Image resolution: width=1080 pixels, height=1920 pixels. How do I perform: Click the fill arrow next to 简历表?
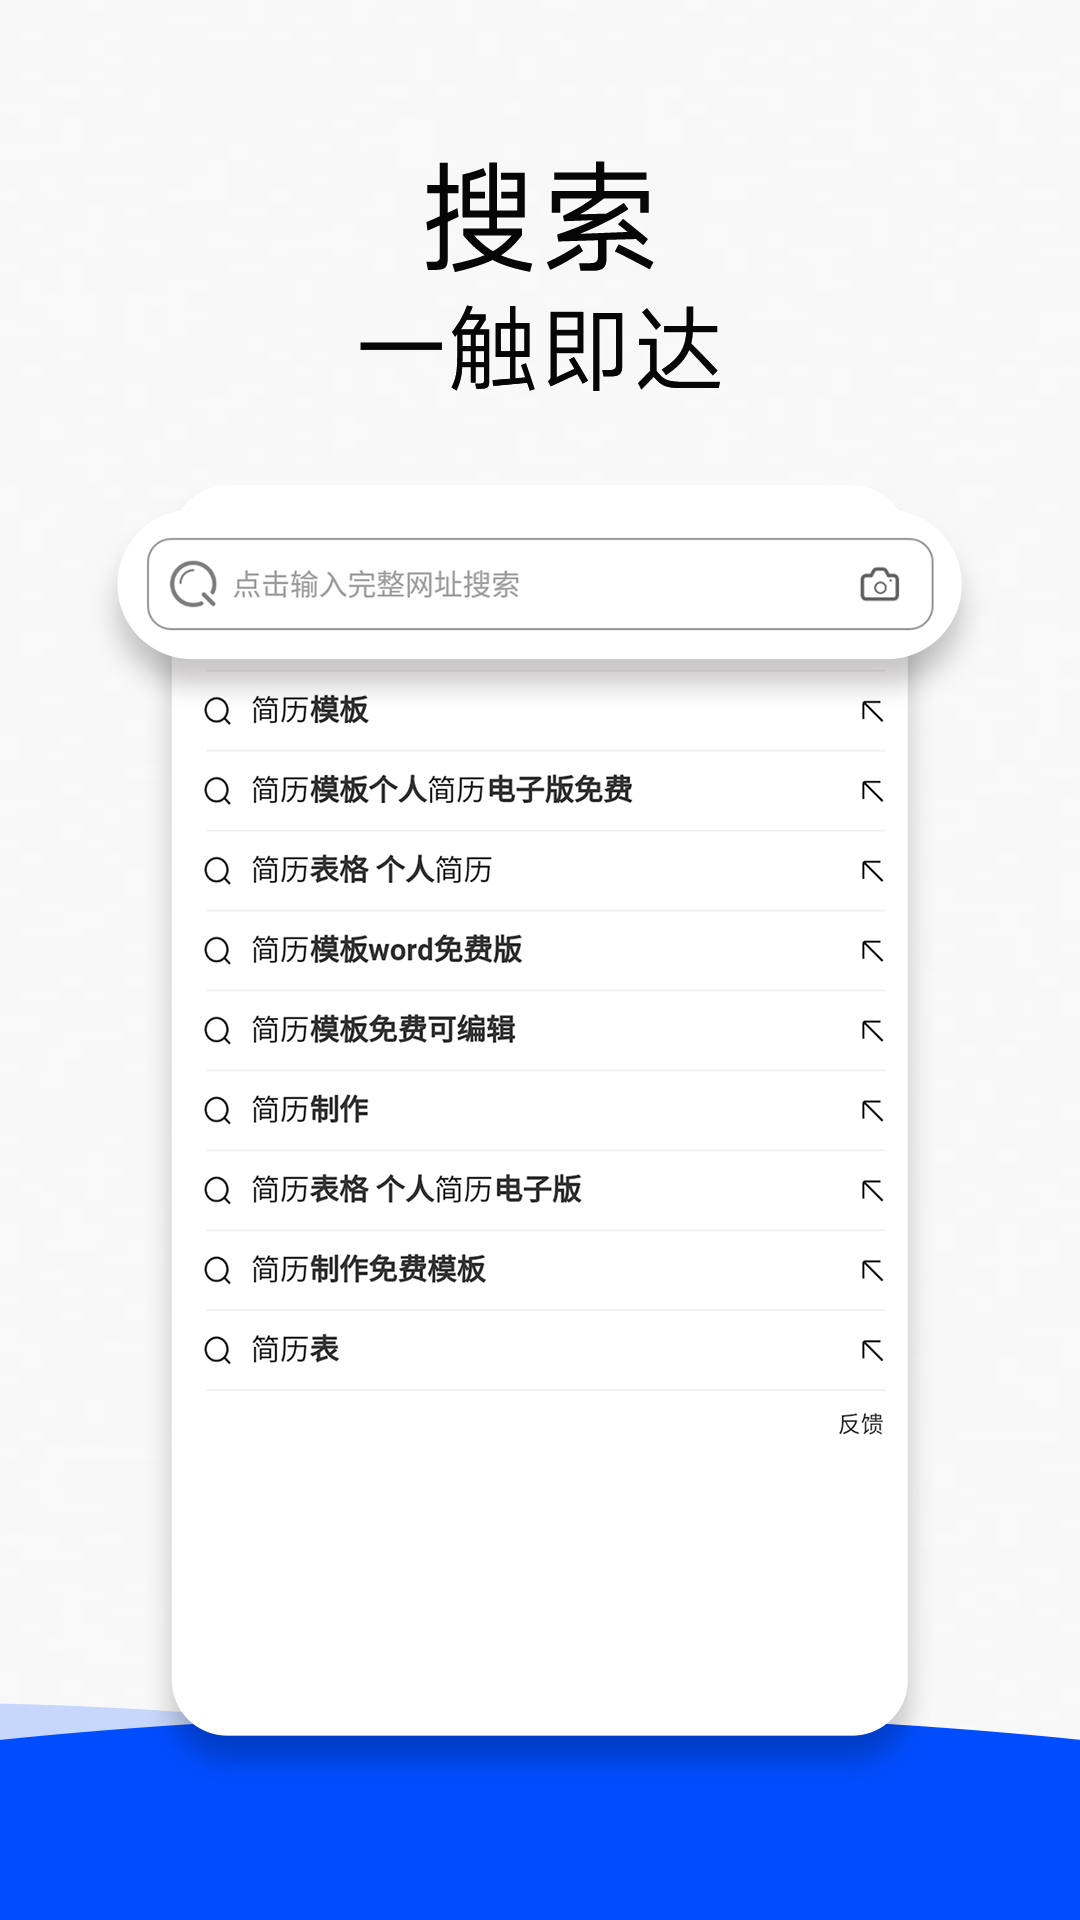[873, 1350]
